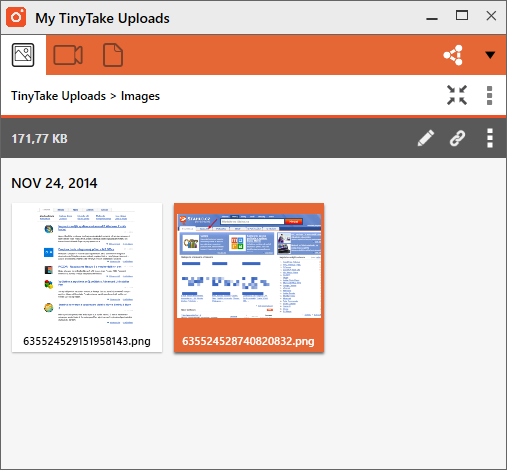Open the Videos tab camera icon
Viewport: 507px width, 470px height.
point(68,55)
